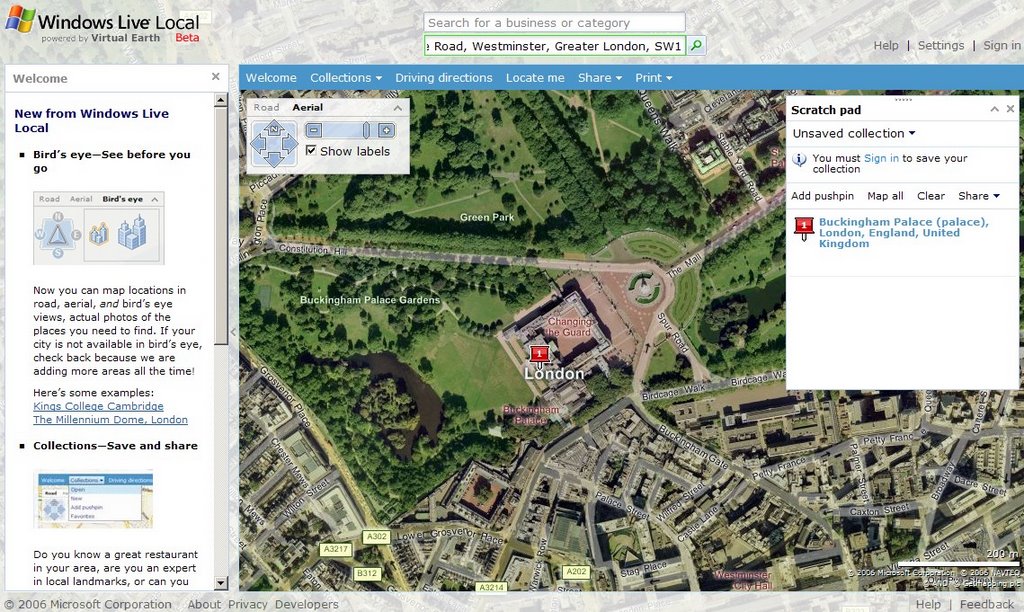Screen dimensions: 1024x612
Task: Pan the map east with the right arrow
Action: [x=289, y=143]
